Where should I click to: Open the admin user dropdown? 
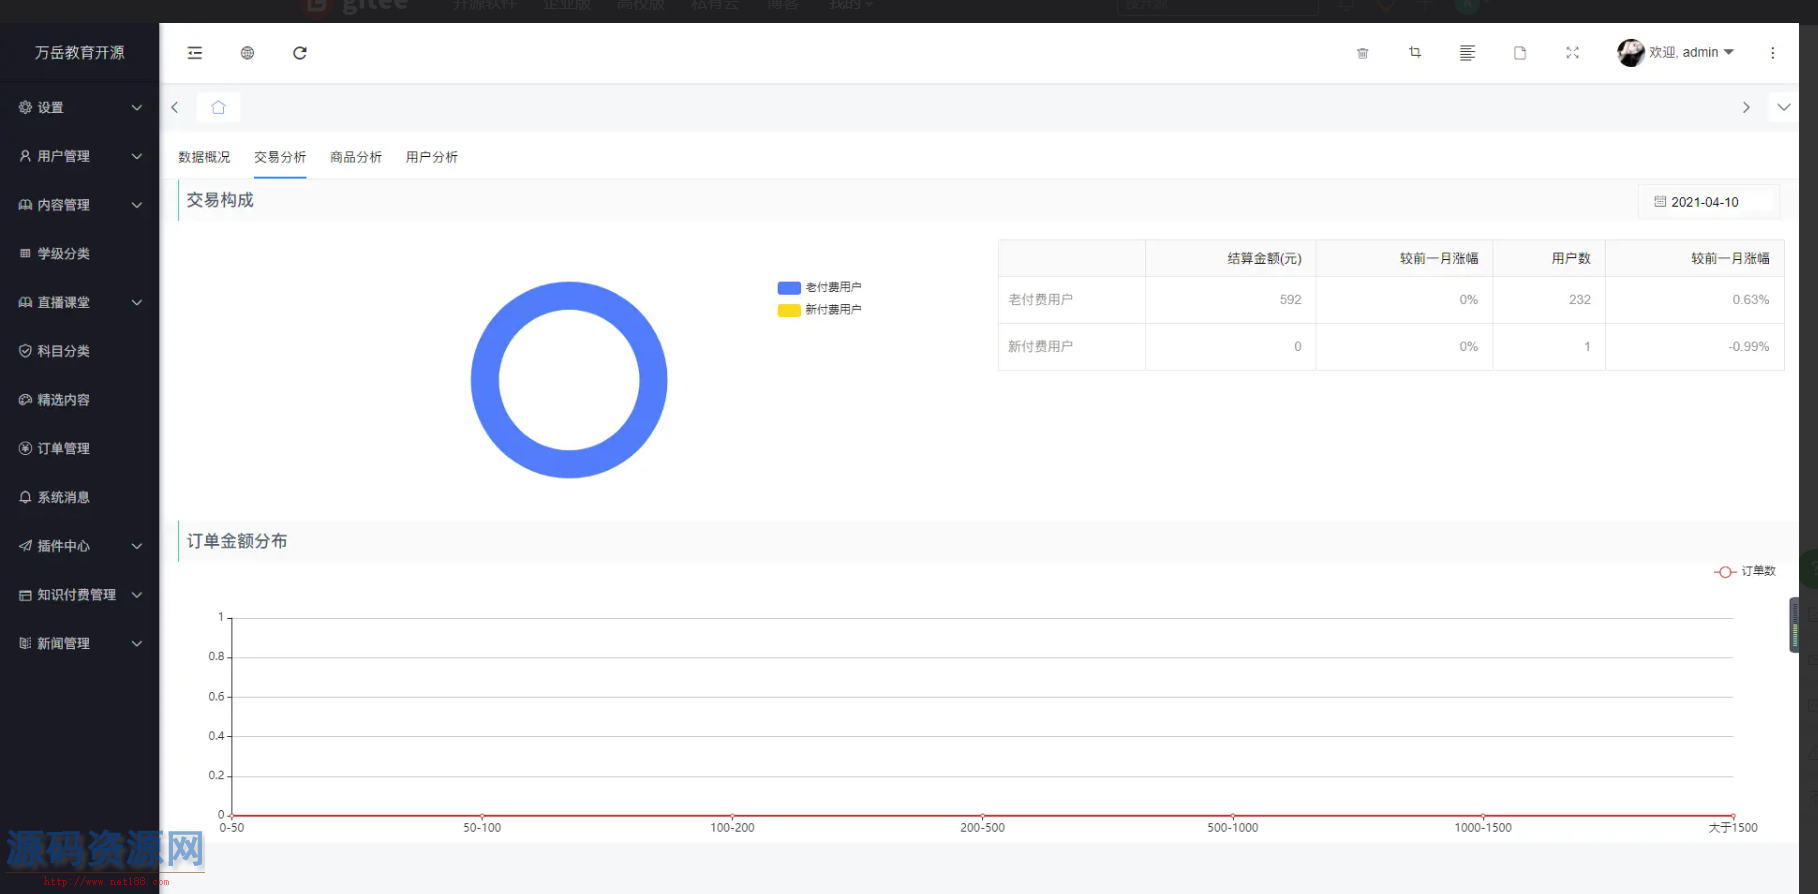click(1689, 52)
